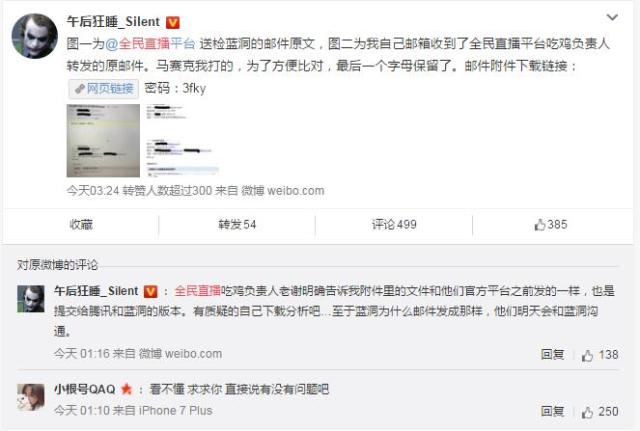Open the 网页链接 link button
This screenshot has height=431, width=640.
[104, 89]
